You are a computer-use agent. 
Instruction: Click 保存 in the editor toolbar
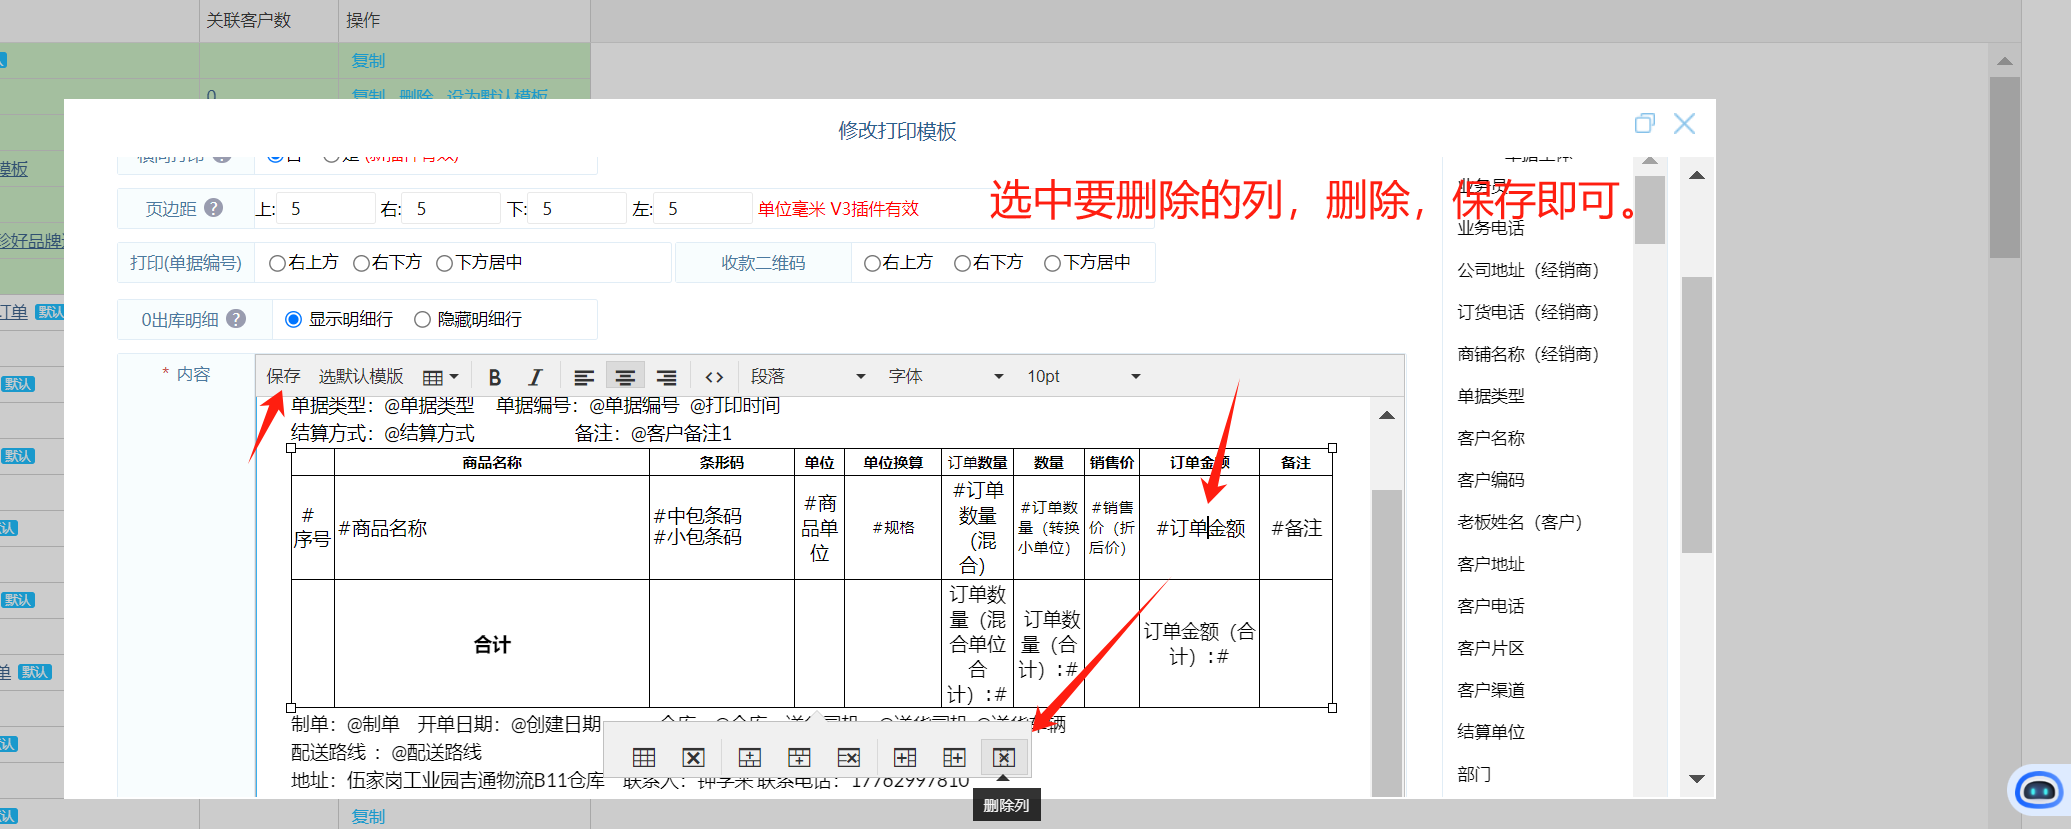click(x=283, y=377)
